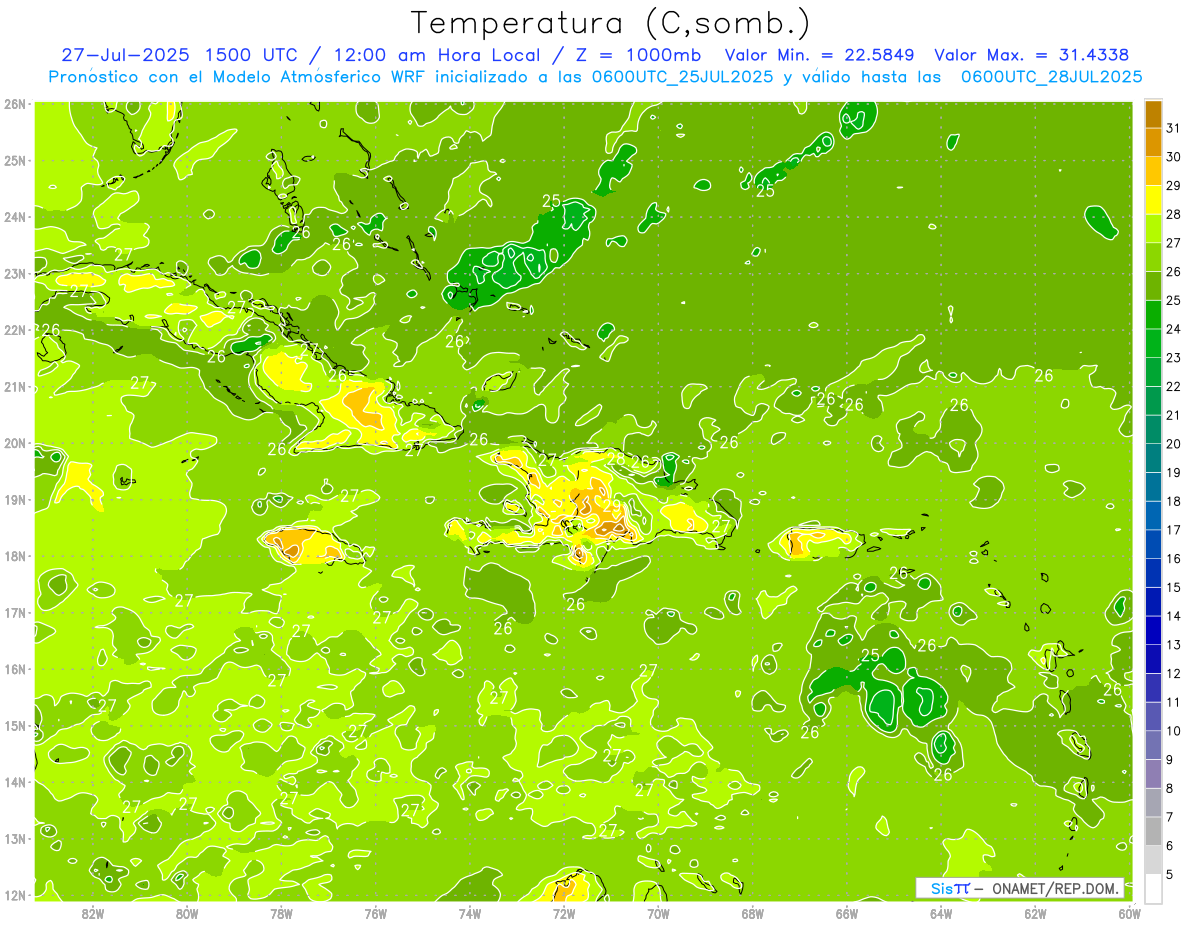Click the "68W" longitude axis label
1200x927 pixels.
(x=752, y=913)
